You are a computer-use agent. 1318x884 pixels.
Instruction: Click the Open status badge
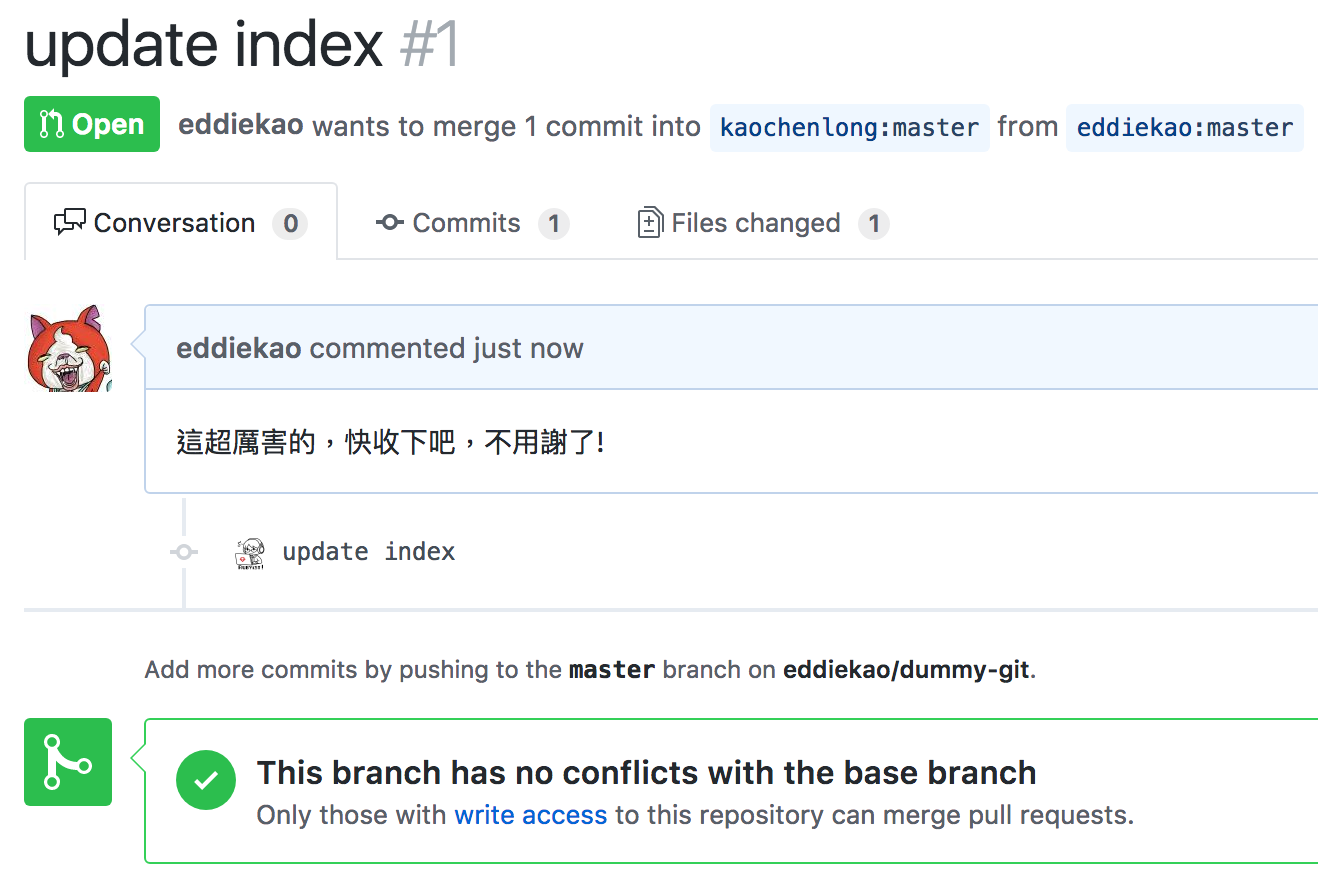coord(92,124)
